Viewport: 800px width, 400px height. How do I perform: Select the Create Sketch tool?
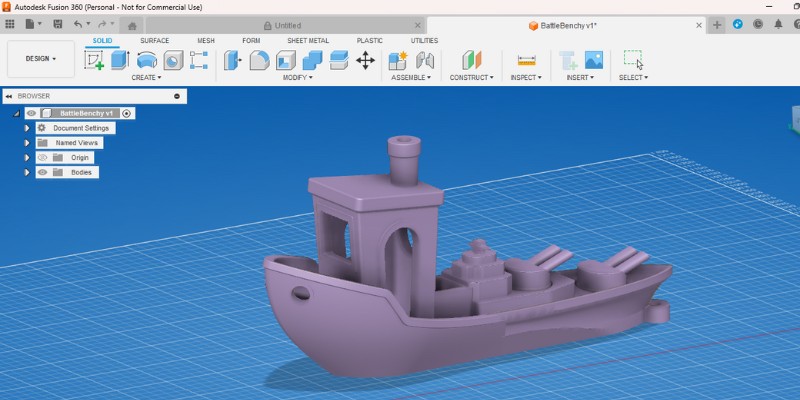pyautogui.click(x=94, y=60)
